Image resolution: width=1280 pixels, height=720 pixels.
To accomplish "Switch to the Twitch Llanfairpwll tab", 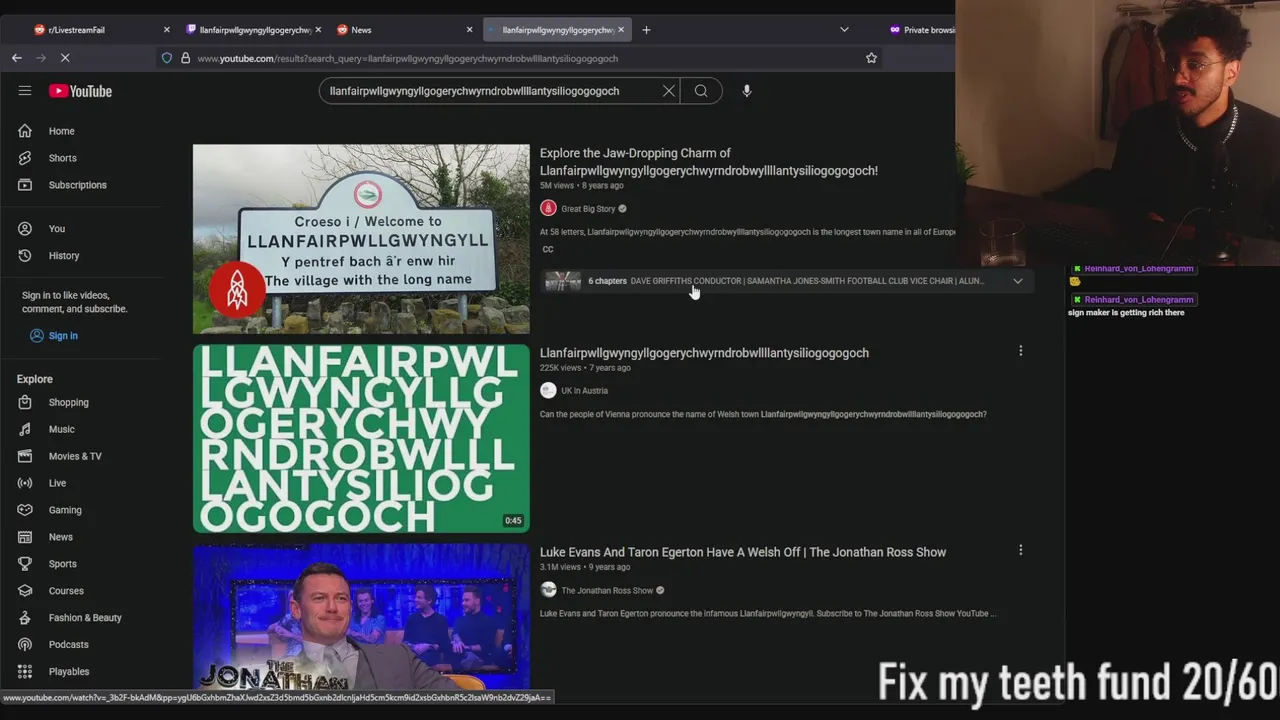I will tap(255, 30).
